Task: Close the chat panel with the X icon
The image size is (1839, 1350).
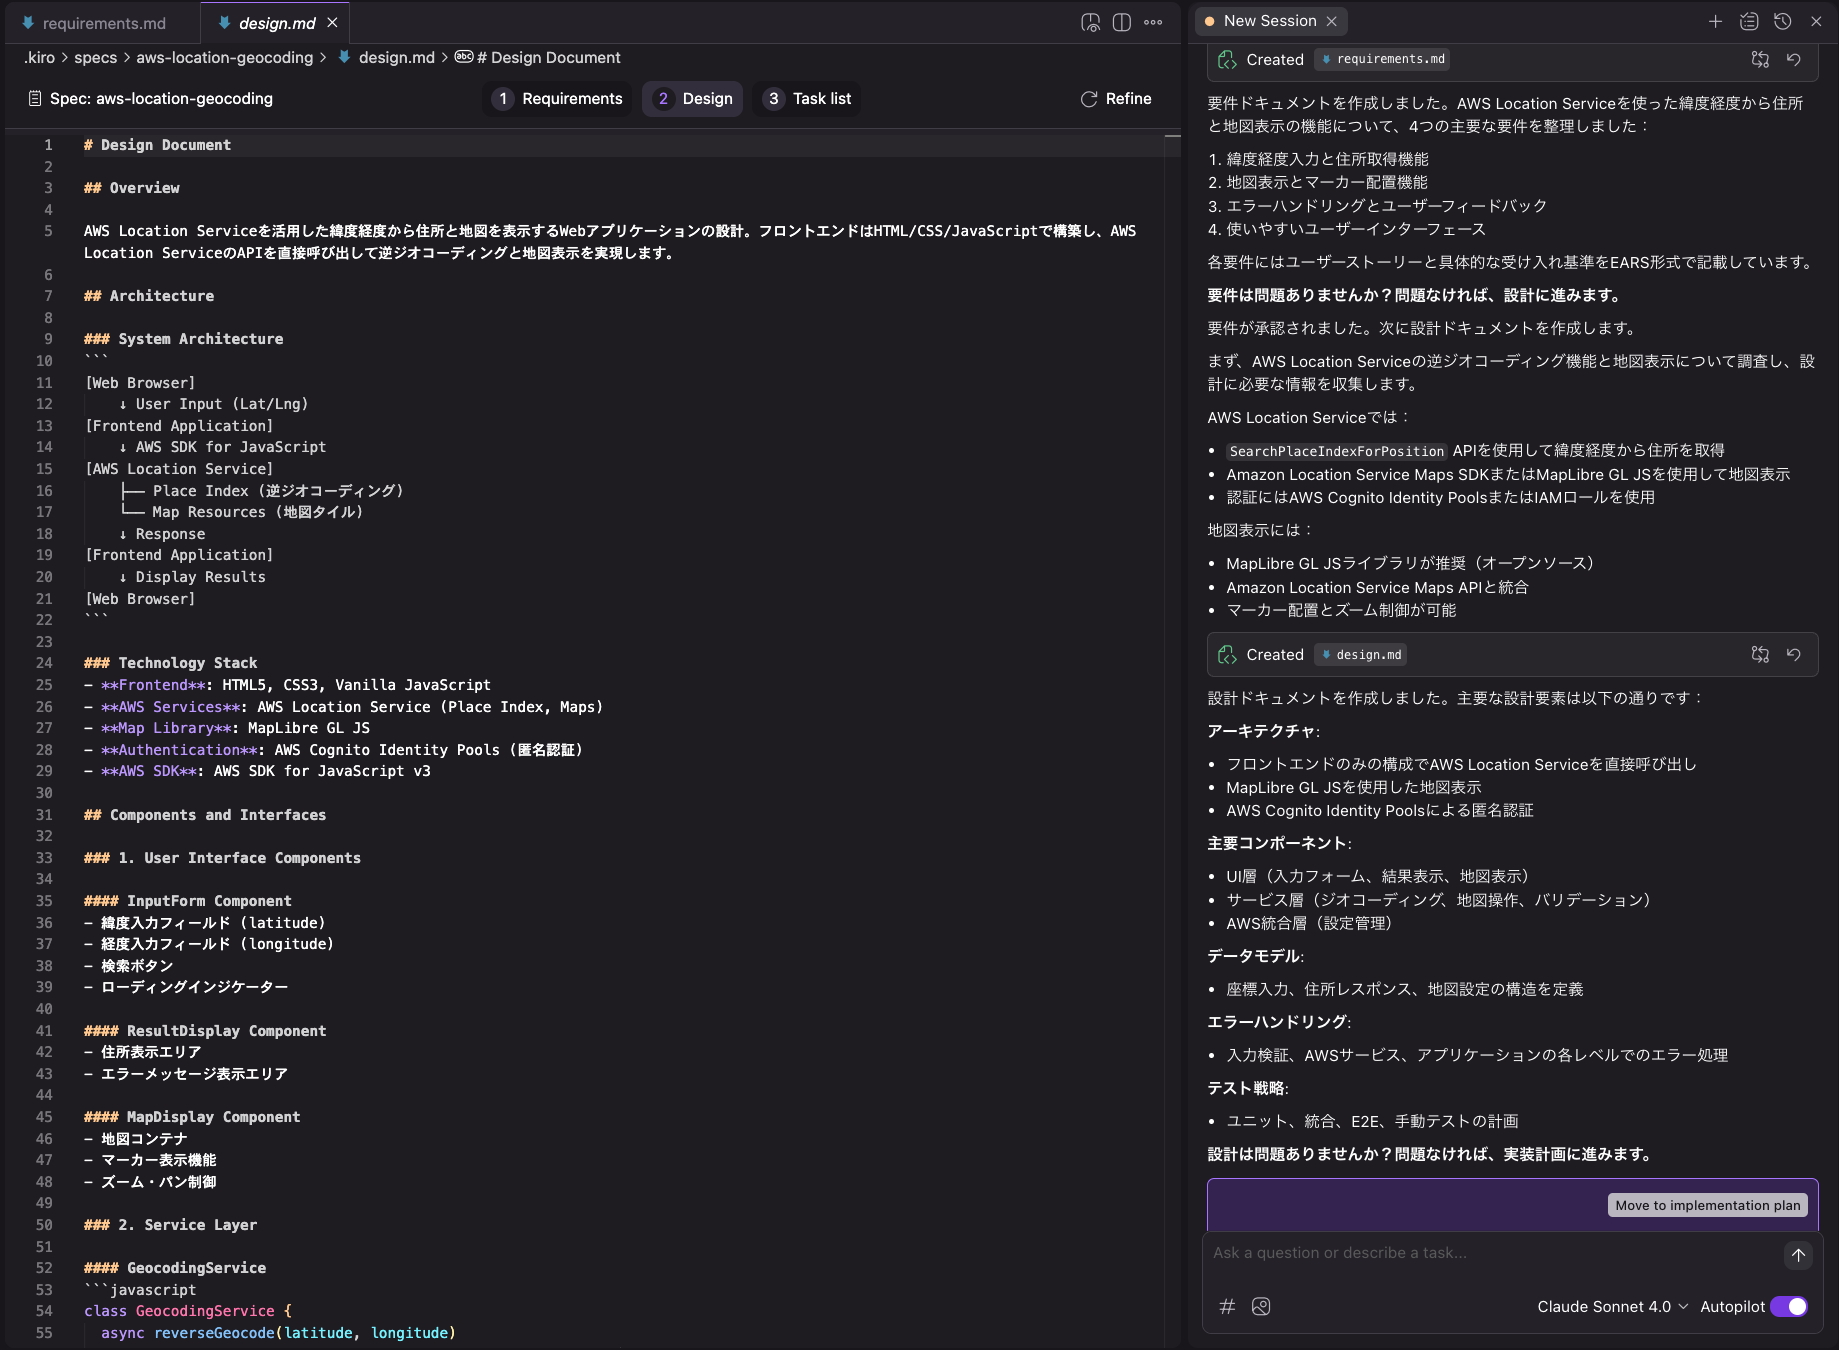Action: (1816, 21)
